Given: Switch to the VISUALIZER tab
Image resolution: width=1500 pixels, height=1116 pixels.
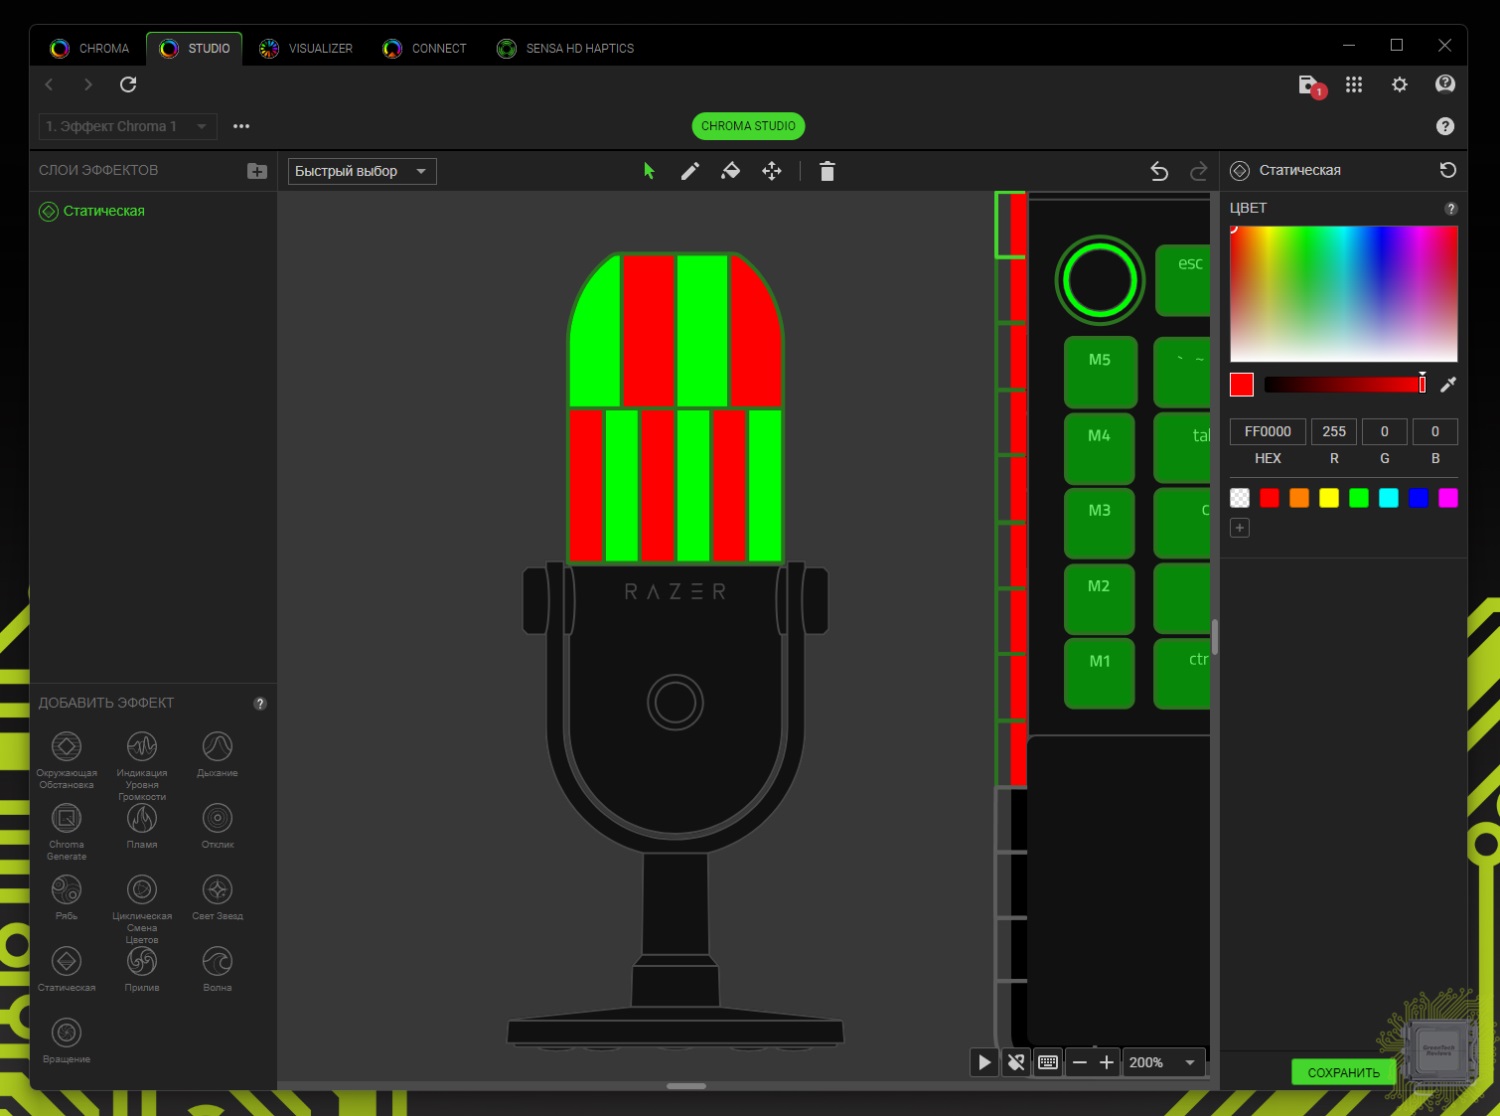Looking at the screenshot, I should pos(307,48).
